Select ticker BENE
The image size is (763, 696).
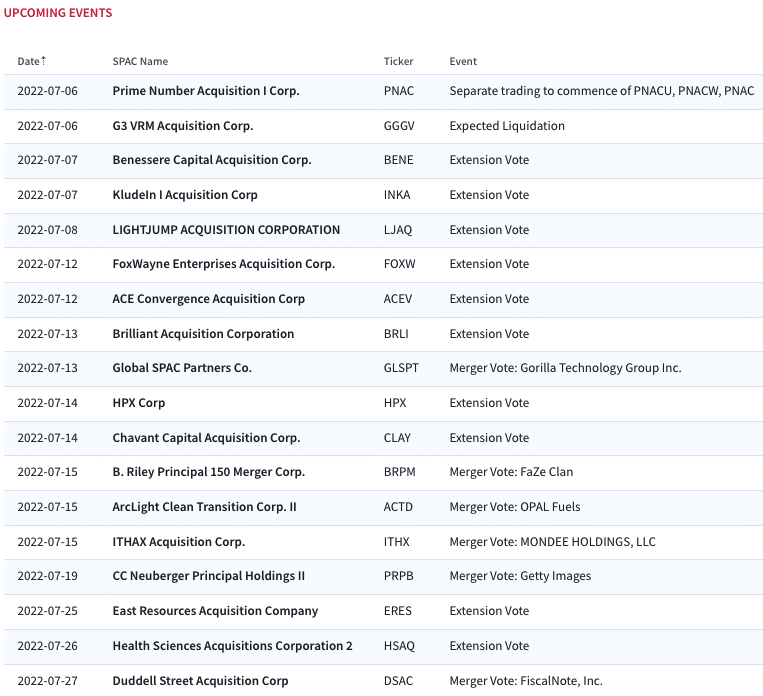click(398, 160)
